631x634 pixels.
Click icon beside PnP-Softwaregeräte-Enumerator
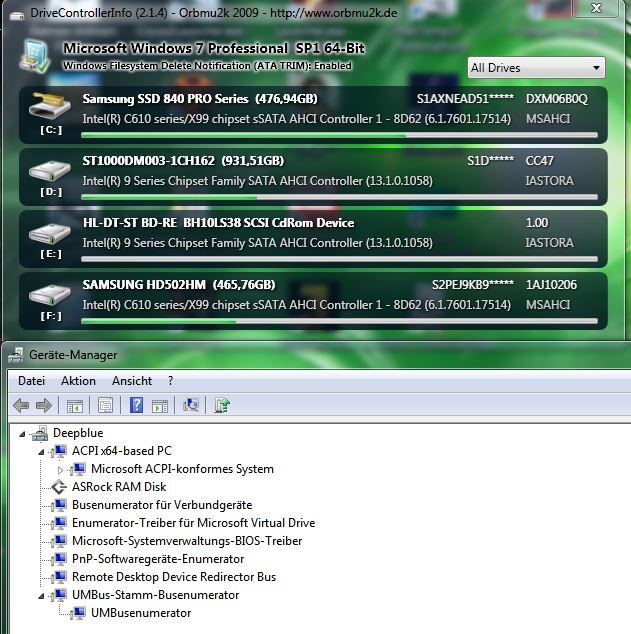(x=59, y=559)
